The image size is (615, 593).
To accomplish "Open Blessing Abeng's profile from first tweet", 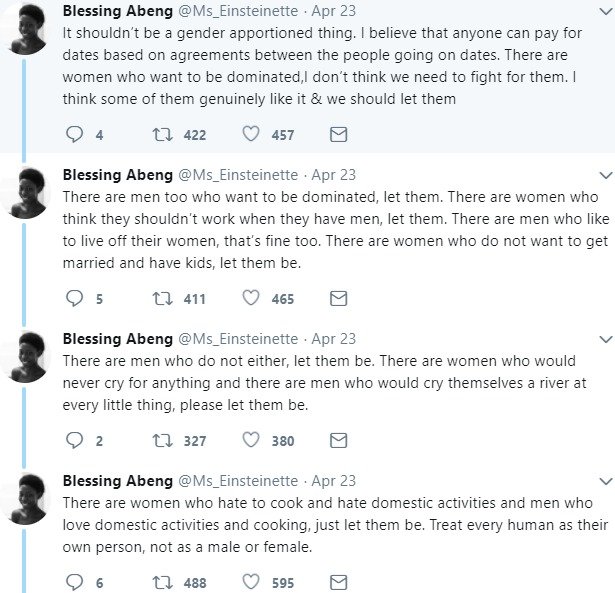I will [x=118, y=11].
